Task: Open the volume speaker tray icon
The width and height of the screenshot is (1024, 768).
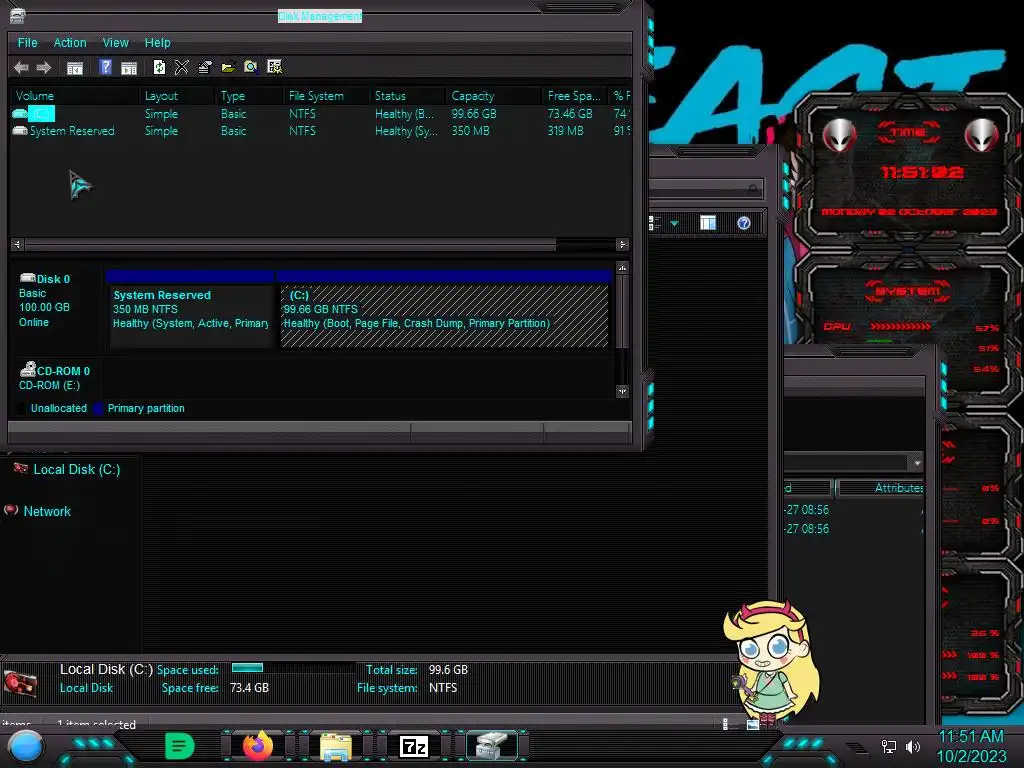Action: tap(913, 746)
